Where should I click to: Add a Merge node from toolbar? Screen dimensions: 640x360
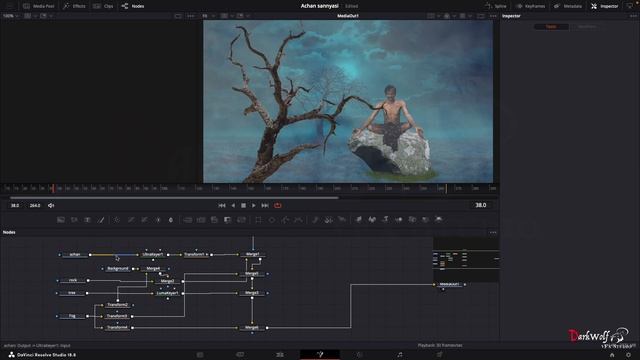click(188, 220)
